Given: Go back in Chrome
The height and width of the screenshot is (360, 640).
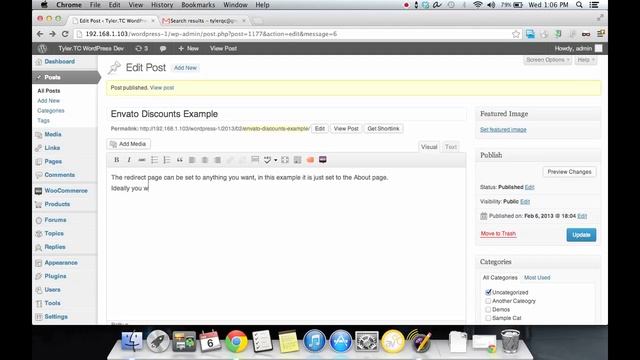Looking at the screenshot, I should pos(40,34).
